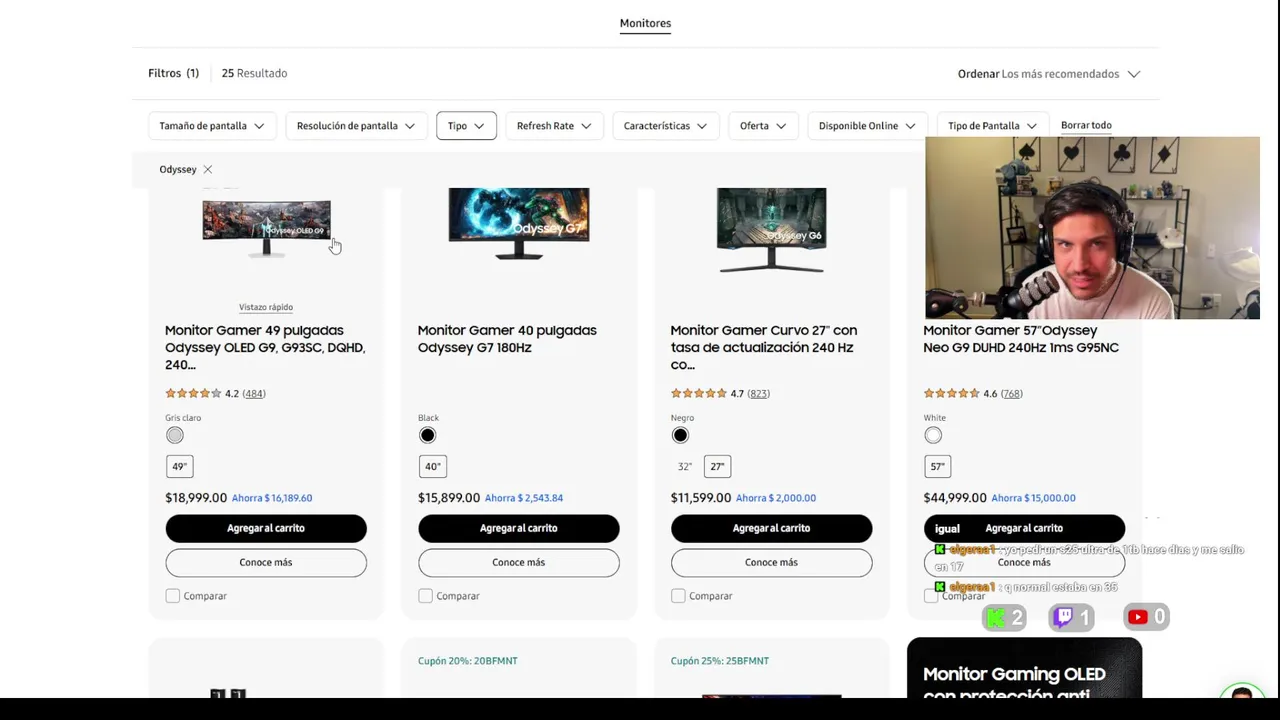The height and width of the screenshot is (720, 1280).
Task: Click the streamer webcam overlay
Action: pyautogui.click(x=1092, y=228)
